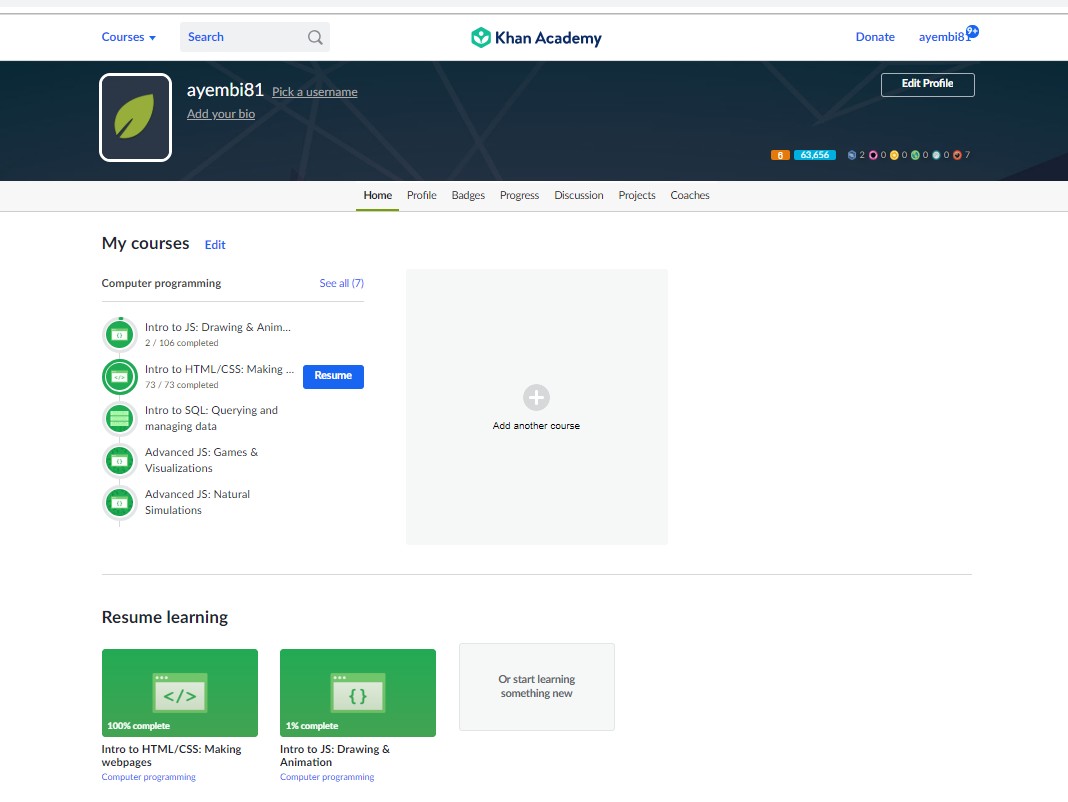This screenshot has width=1068, height=802.
Task: Click the Computer programming section heading
Action: click(x=161, y=283)
